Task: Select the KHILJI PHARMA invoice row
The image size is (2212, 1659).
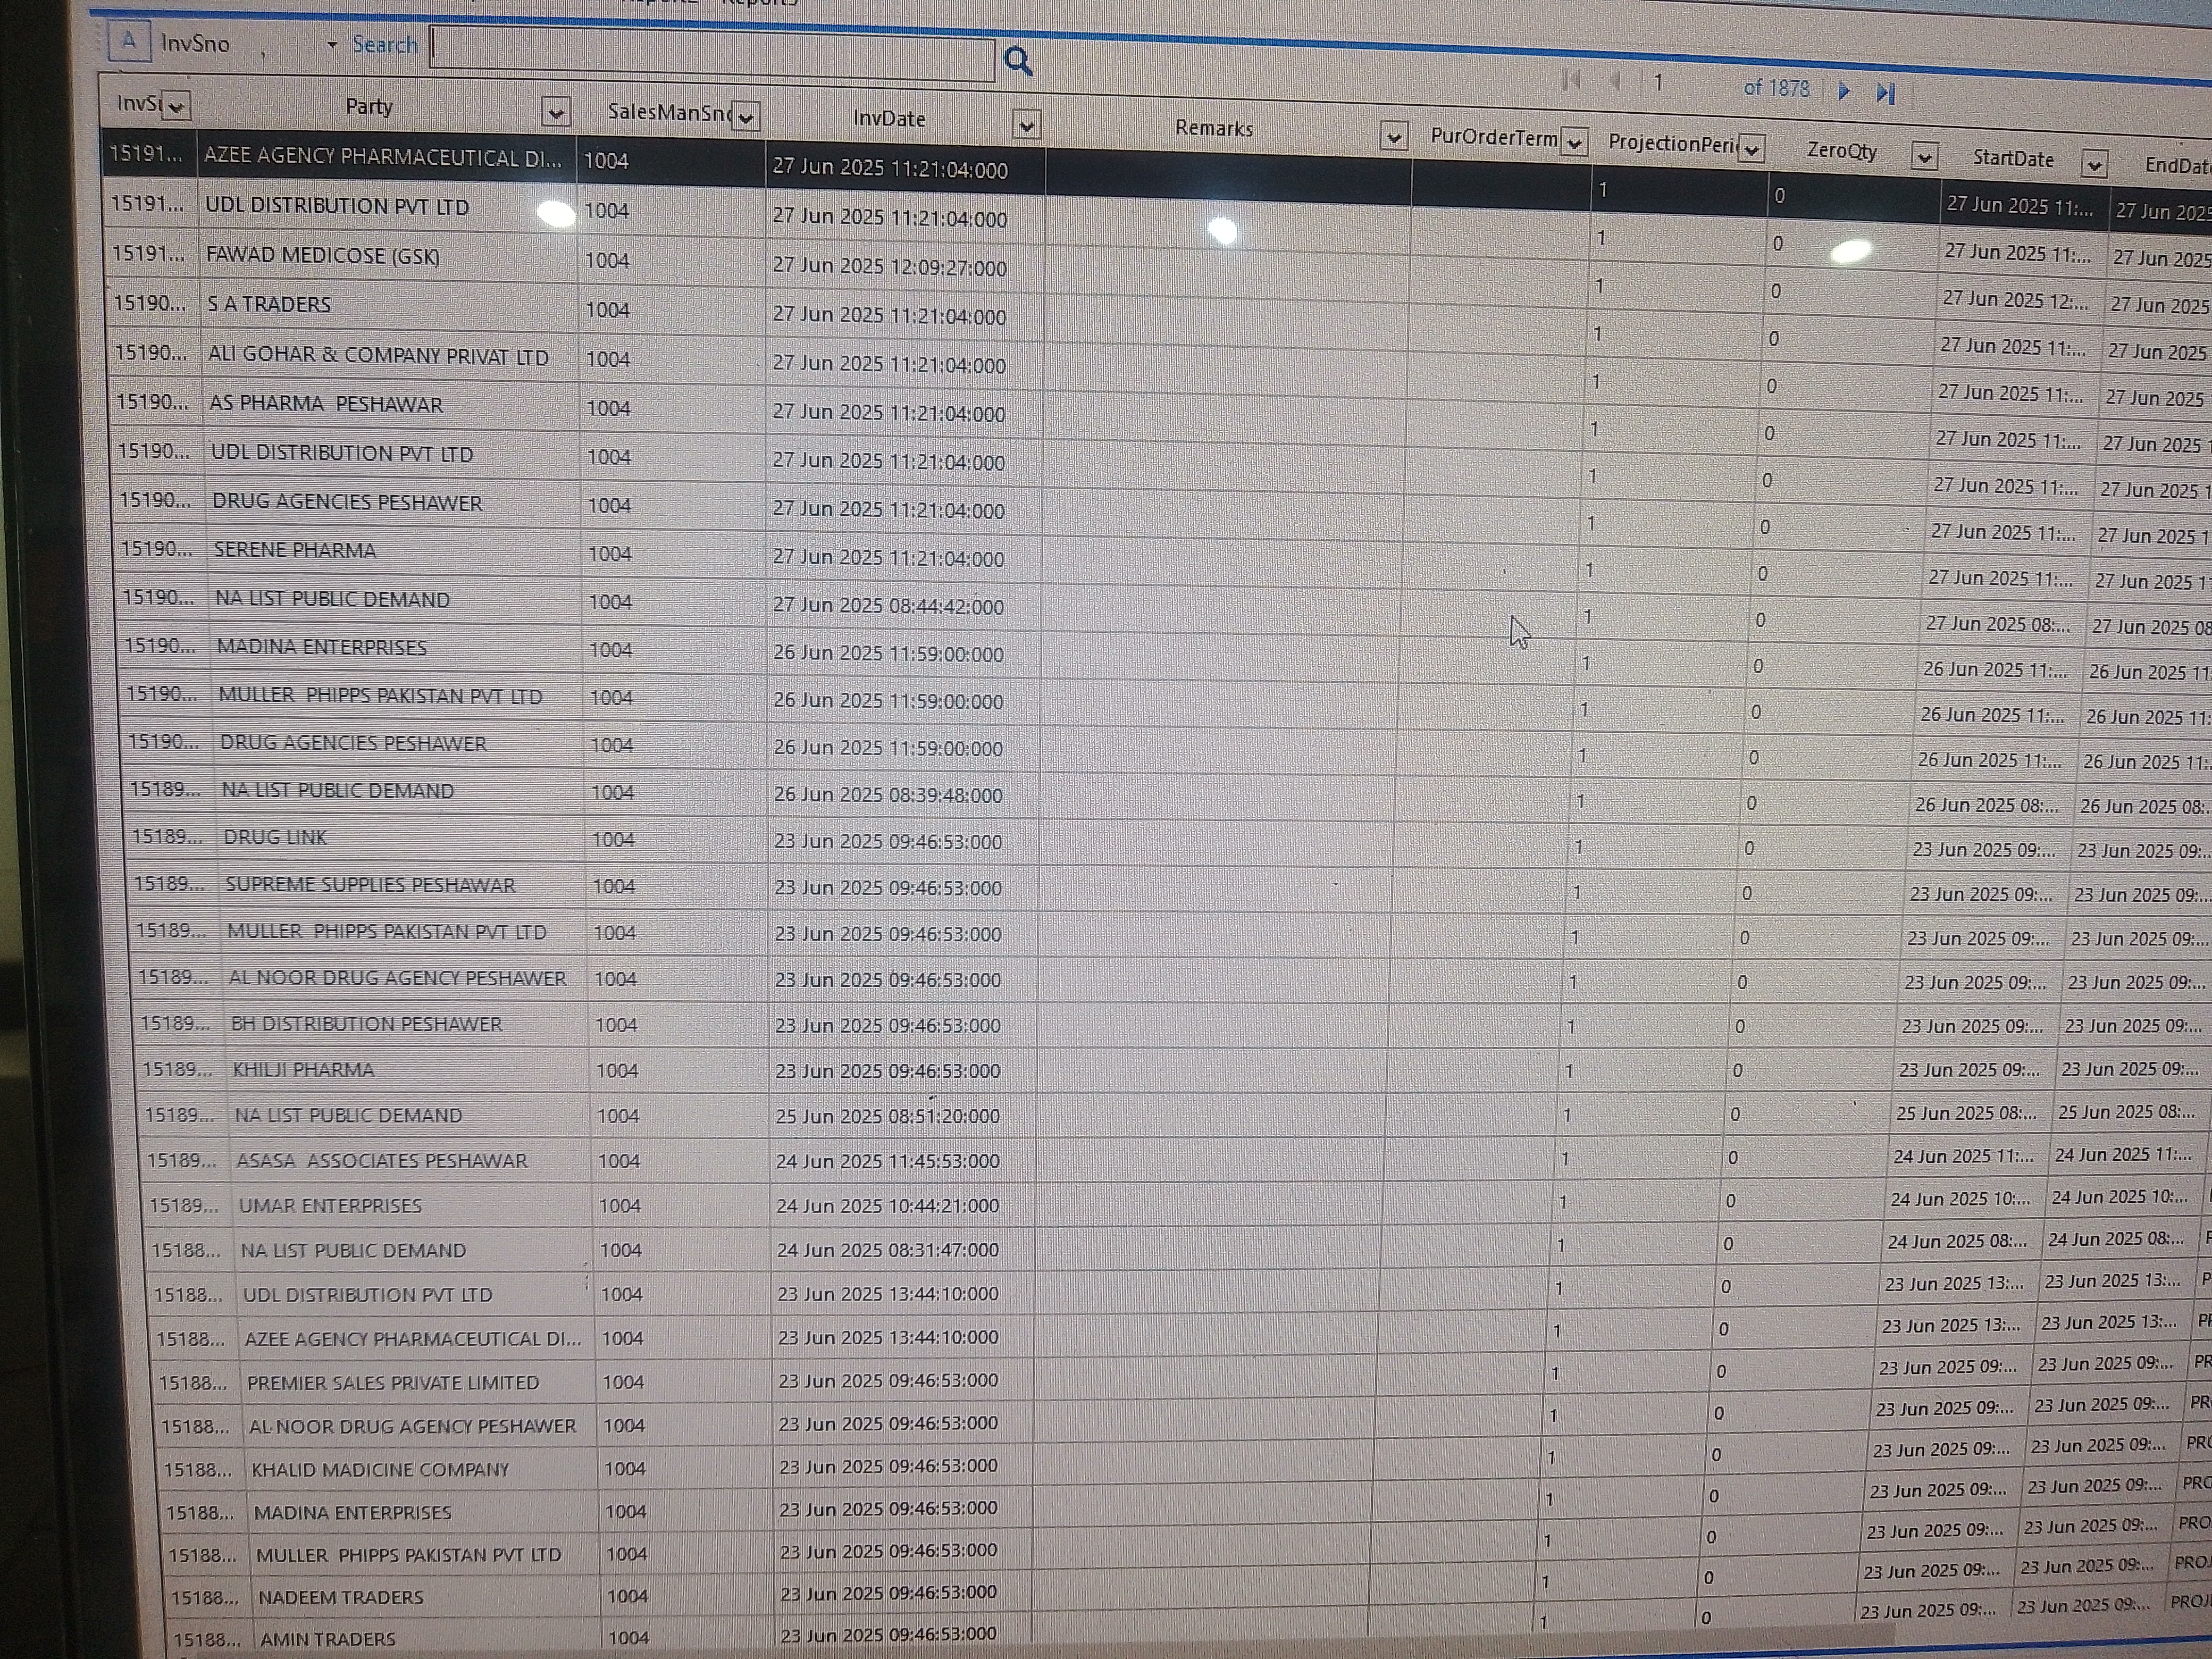Action: click(x=303, y=1070)
